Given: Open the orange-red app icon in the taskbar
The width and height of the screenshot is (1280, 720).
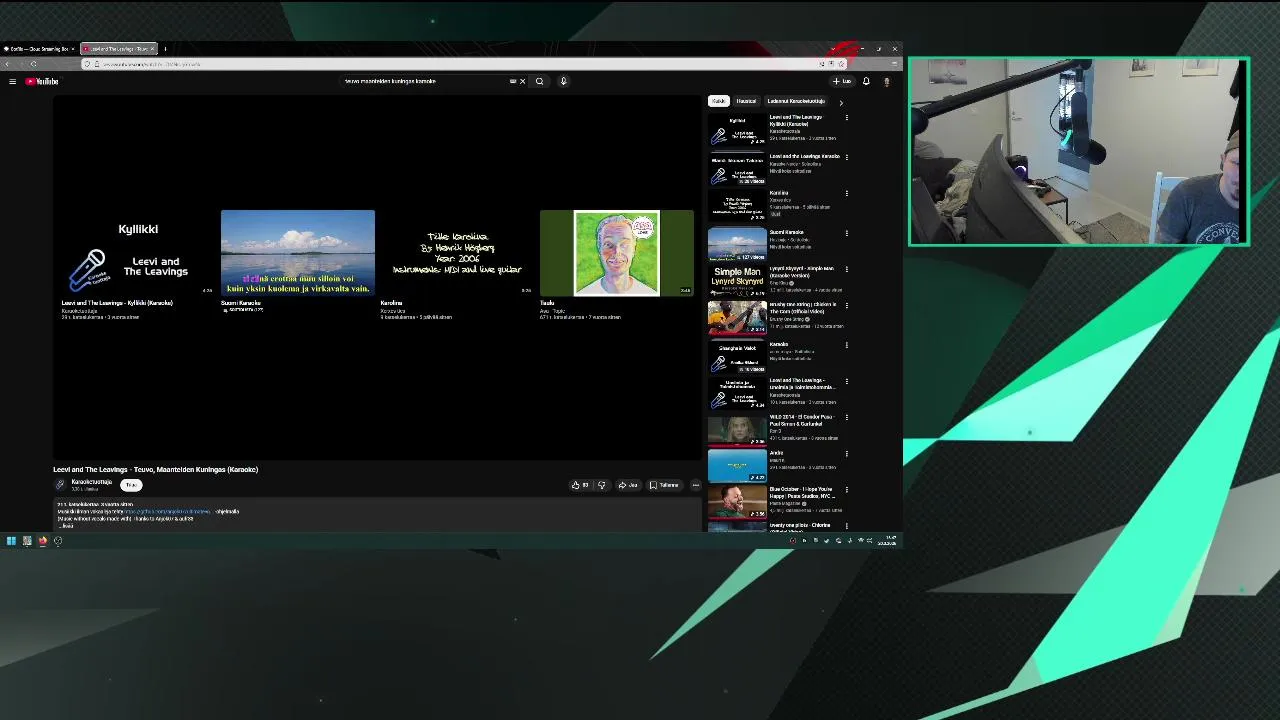Looking at the screenshot, I should tap(42, 541).
